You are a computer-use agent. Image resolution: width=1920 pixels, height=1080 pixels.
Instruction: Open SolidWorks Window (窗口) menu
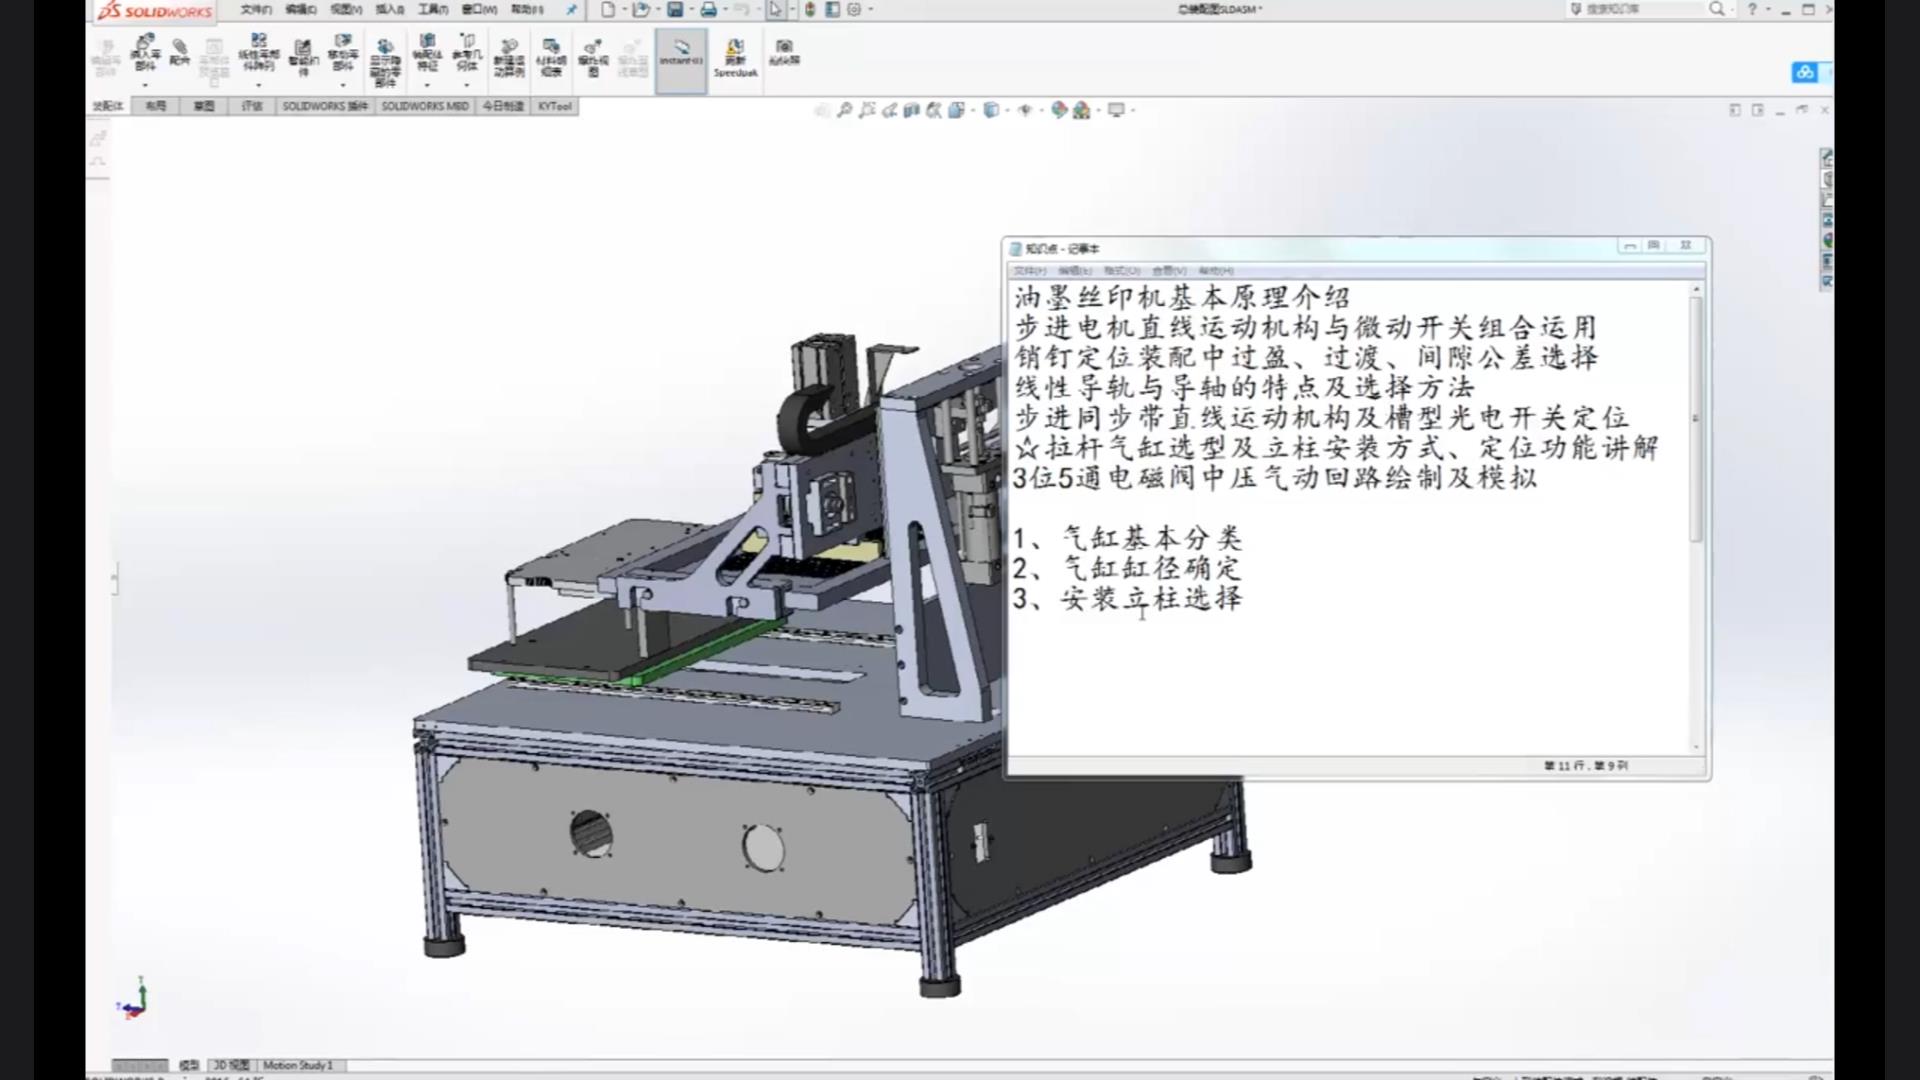point(480,9)
